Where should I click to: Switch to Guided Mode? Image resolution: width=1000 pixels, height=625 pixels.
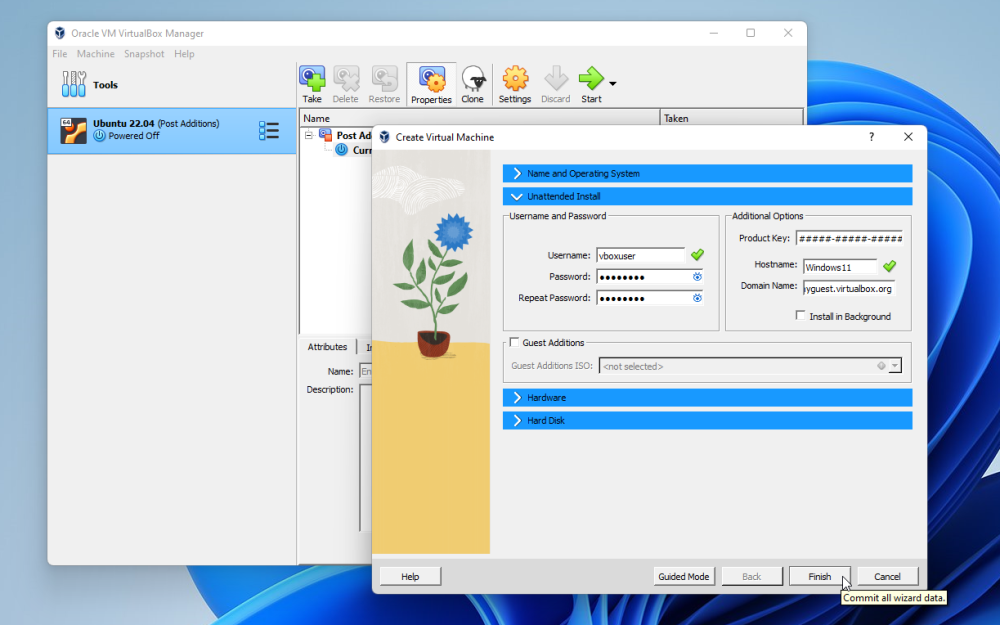[684, 576]
